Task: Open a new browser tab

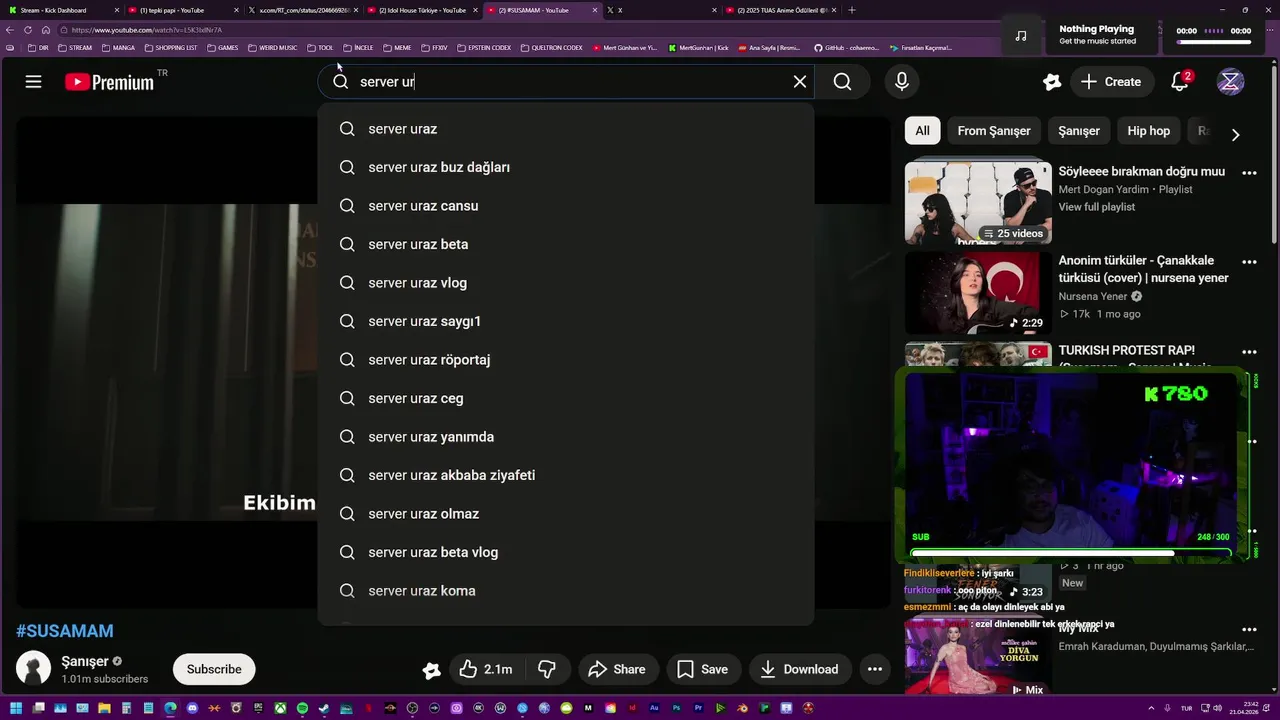Action: [x=851, y=10]
